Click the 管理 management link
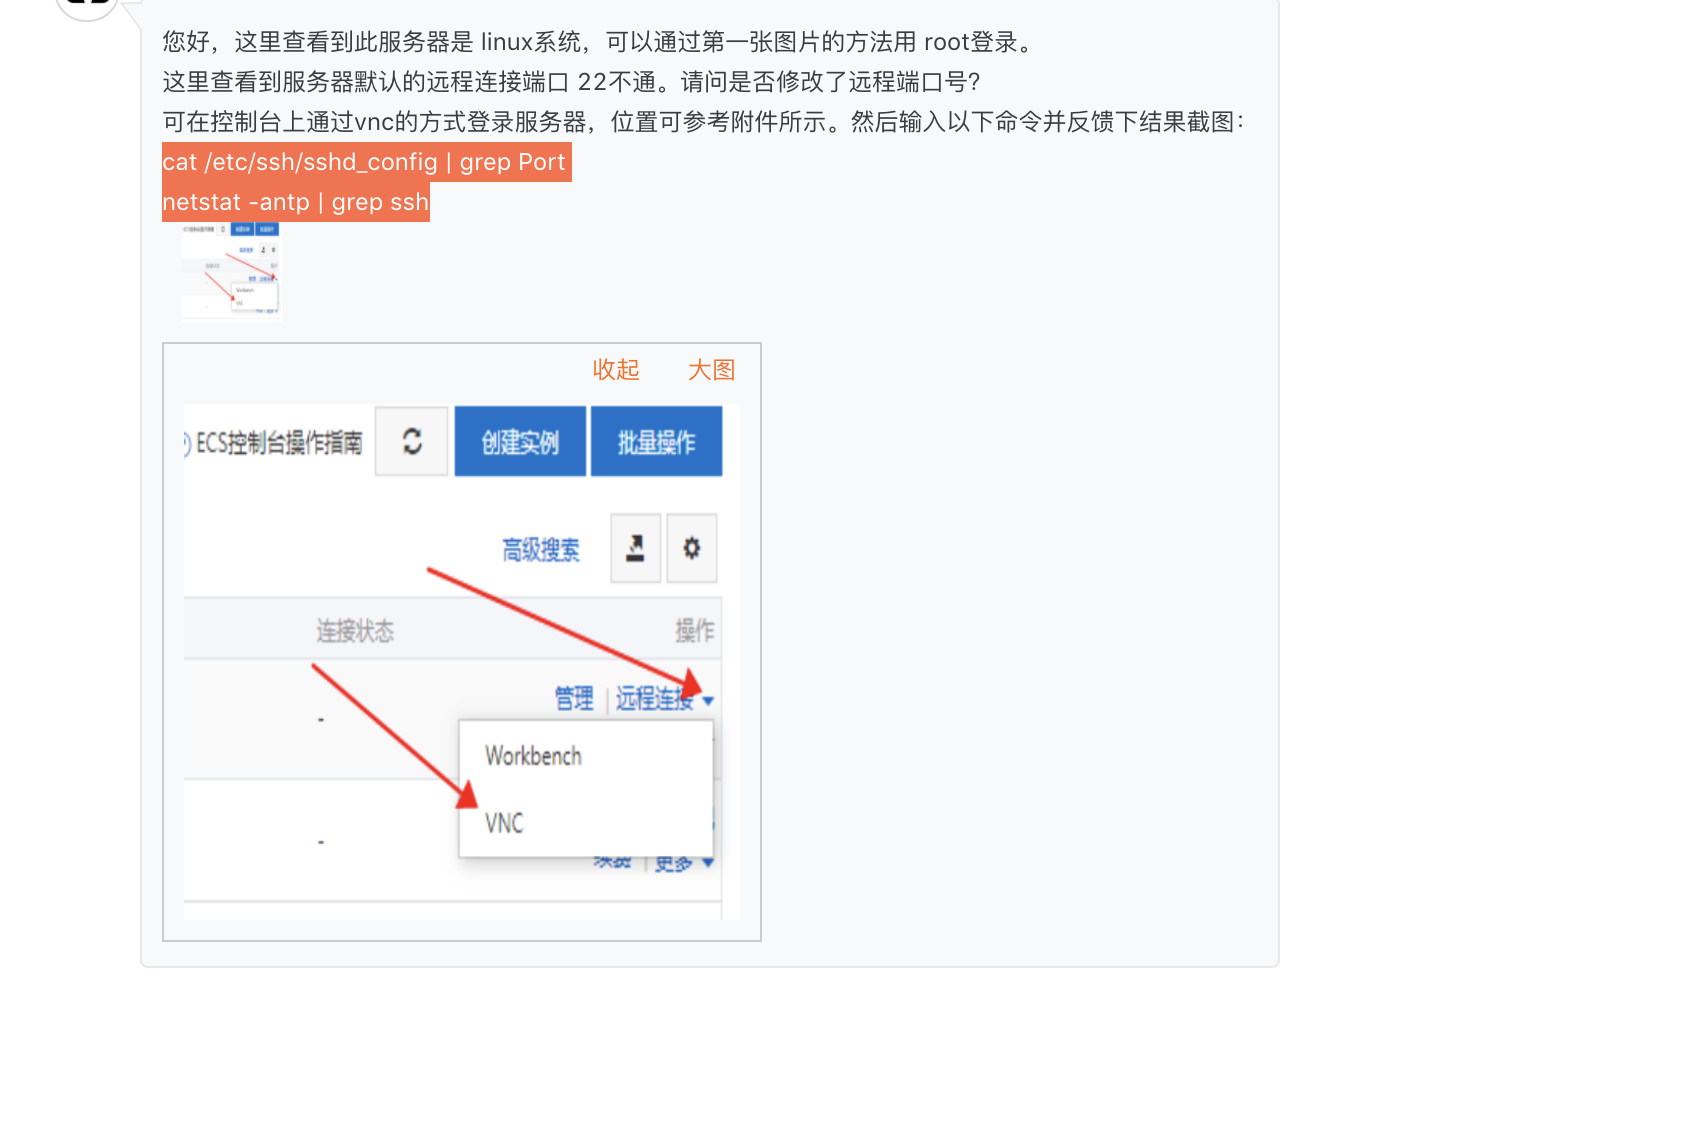 [572, 699]
